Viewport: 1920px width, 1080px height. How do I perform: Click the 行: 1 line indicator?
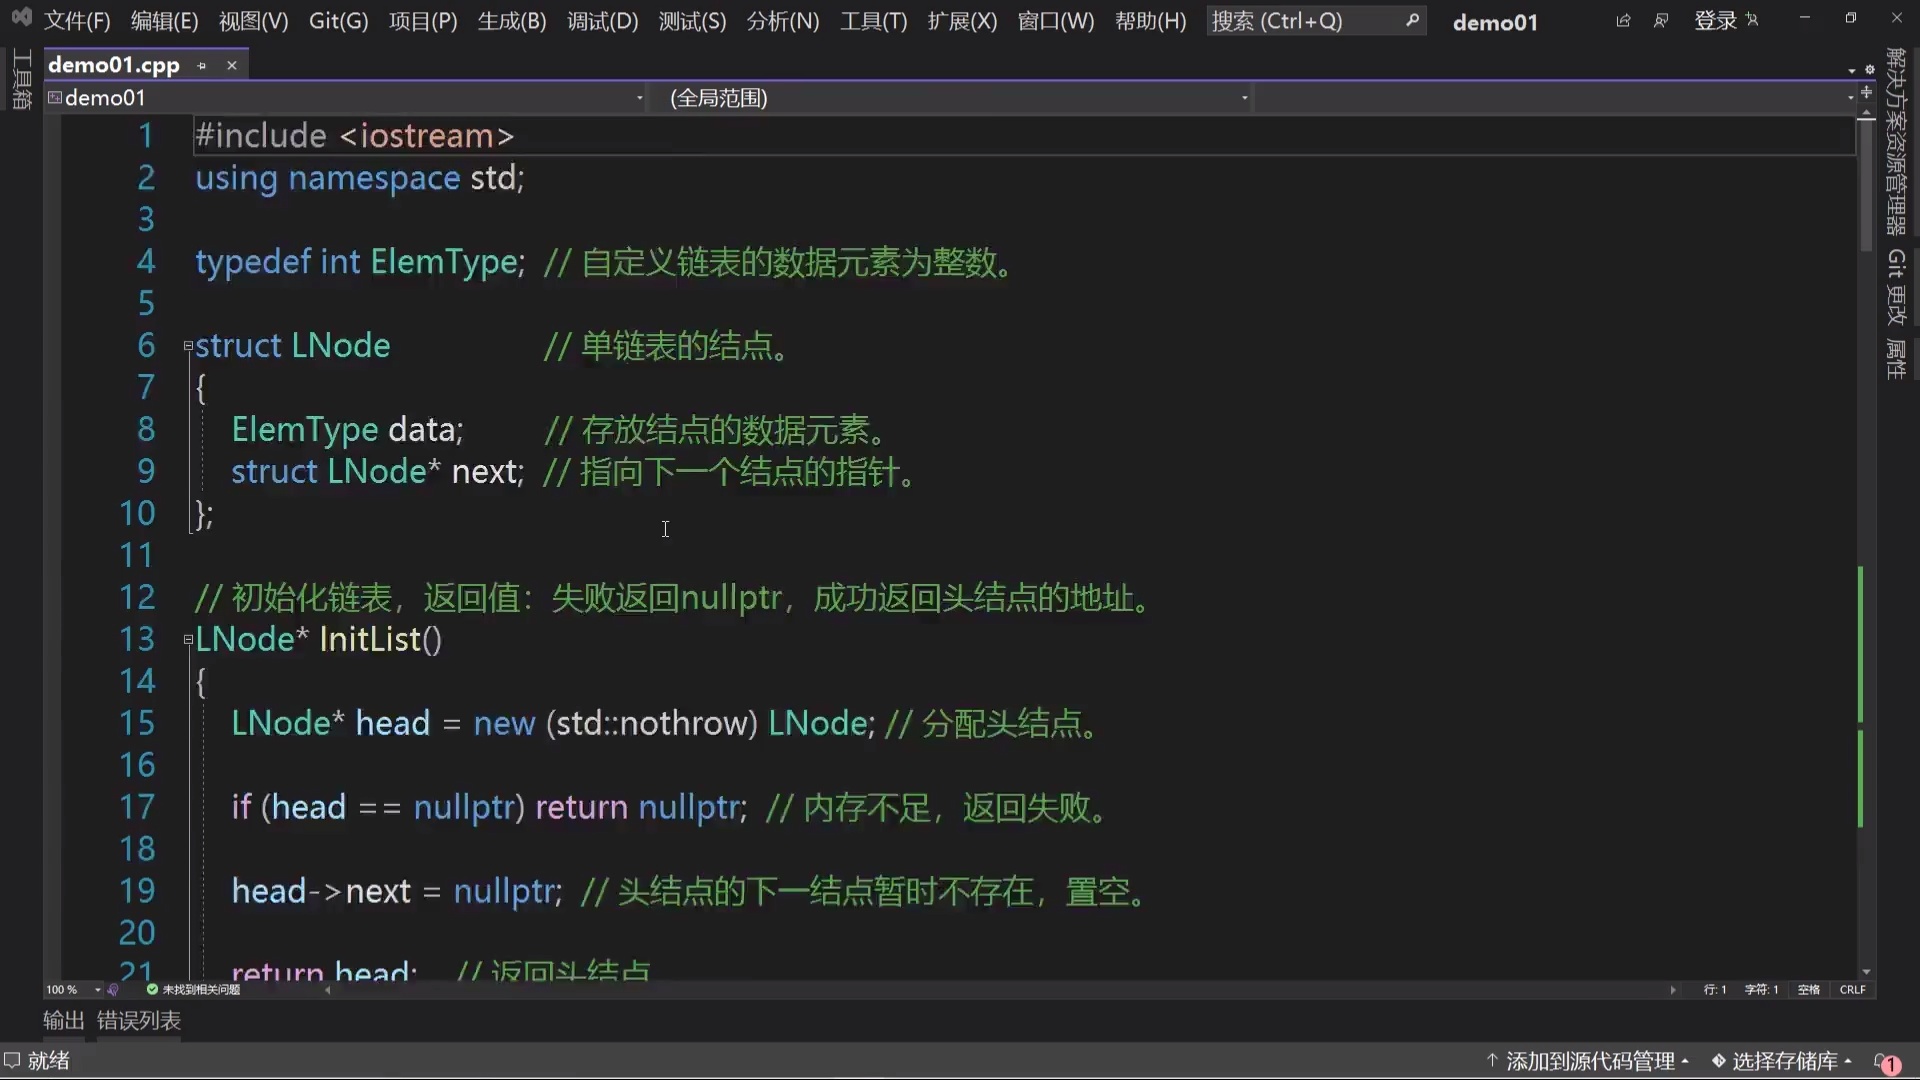click(1715, 990)
